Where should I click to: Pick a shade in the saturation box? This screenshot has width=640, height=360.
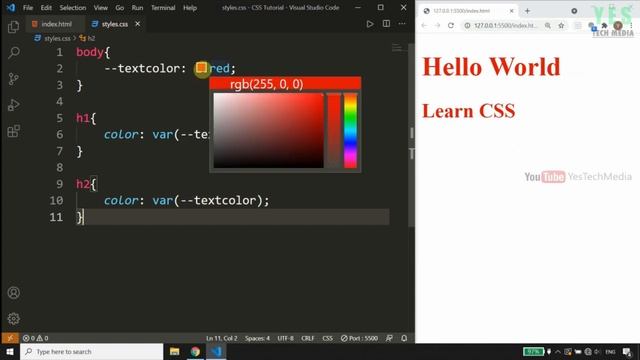[269, 130]
